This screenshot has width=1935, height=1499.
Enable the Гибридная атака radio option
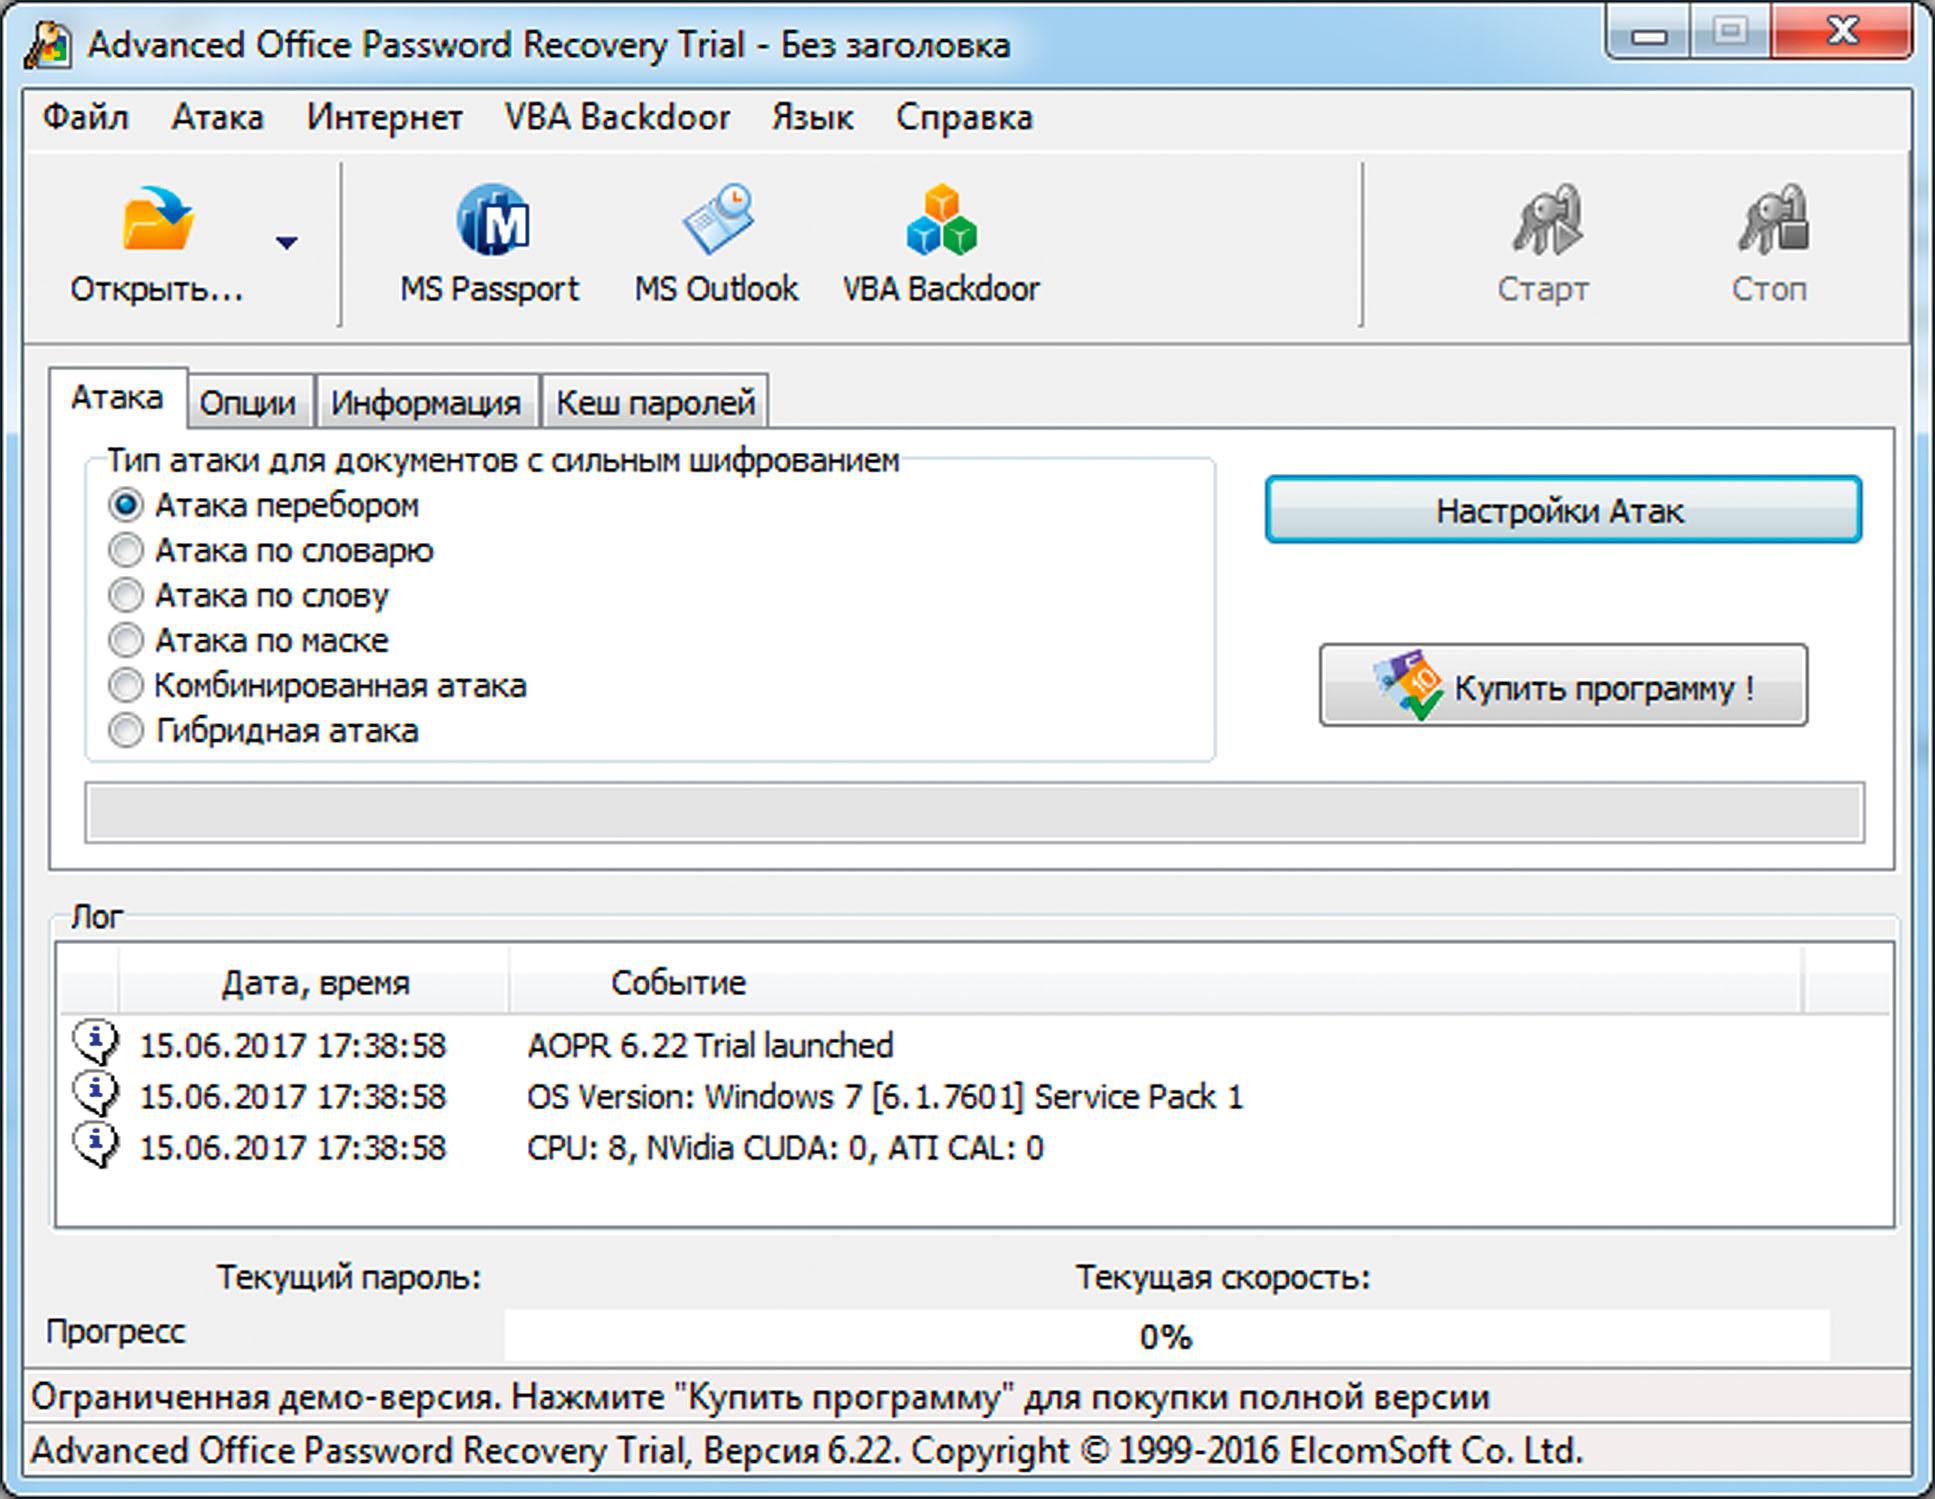(126, 731)
